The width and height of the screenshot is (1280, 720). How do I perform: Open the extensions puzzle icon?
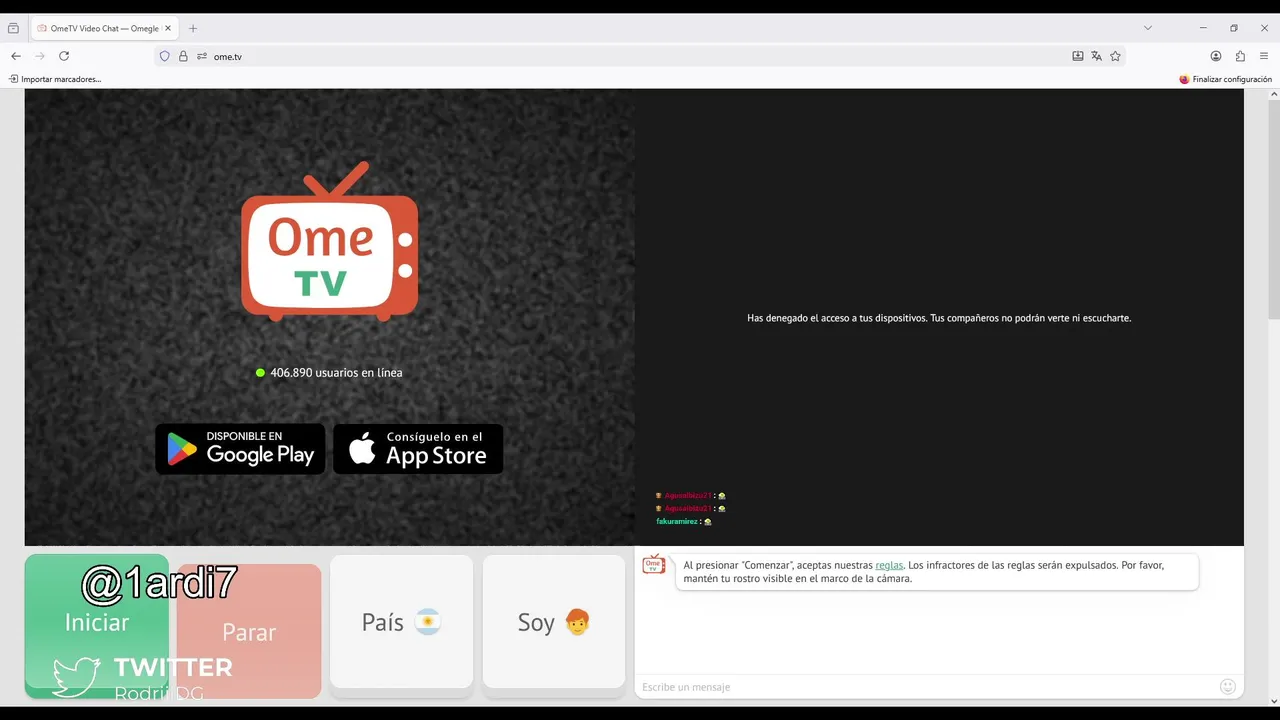click(1240, 56)
